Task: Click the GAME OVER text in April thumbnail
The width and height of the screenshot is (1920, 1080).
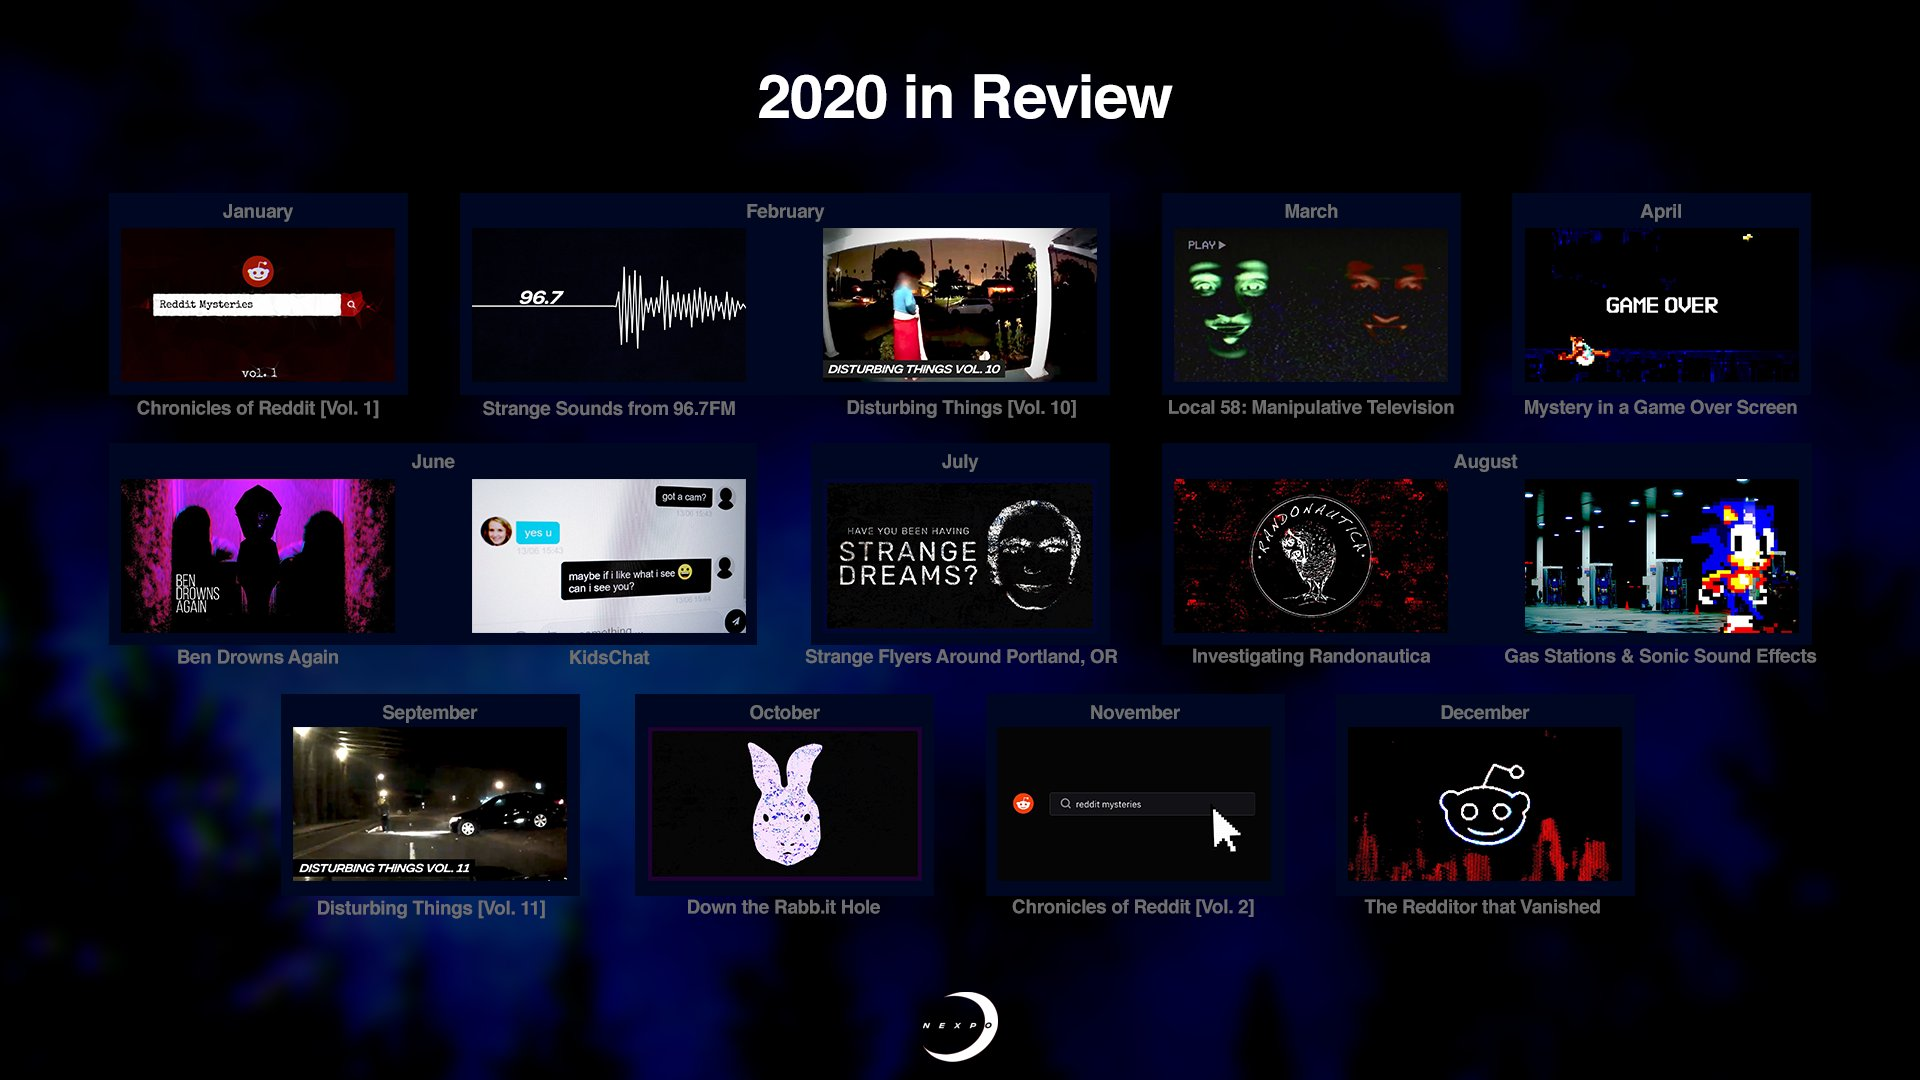Action: (1661, 305)
